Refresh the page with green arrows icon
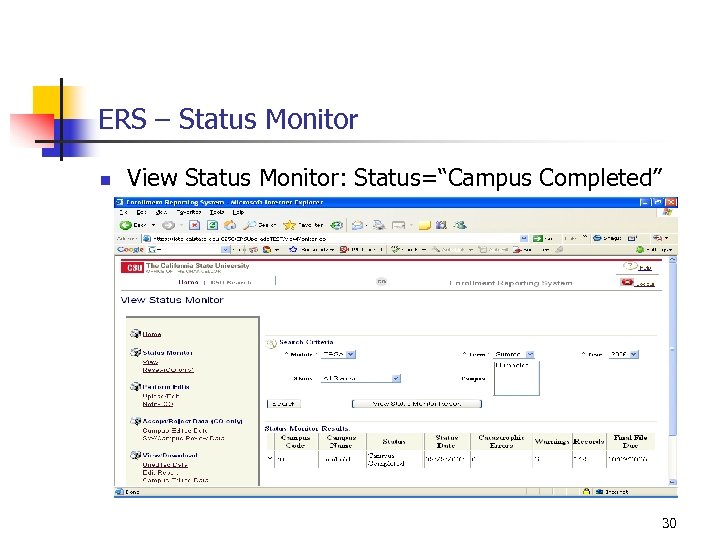 coord(212,225)
